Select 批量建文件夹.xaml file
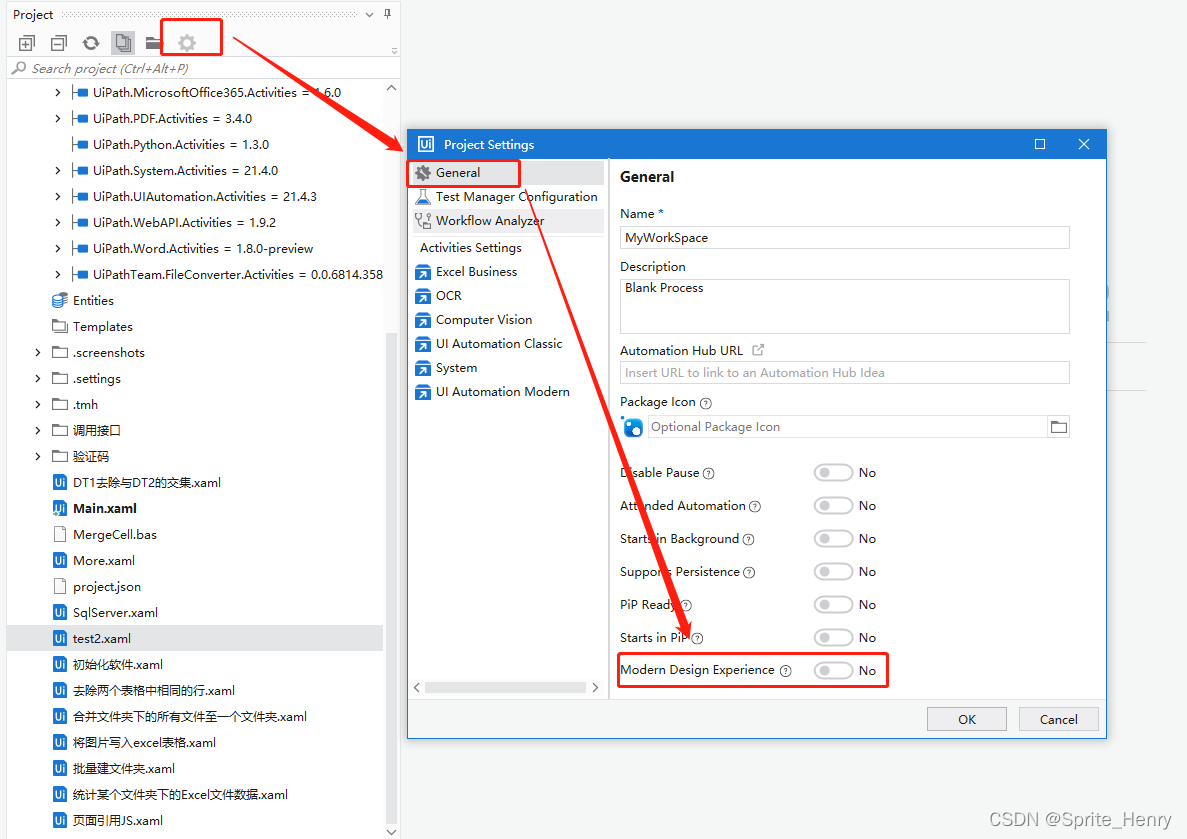The height and width of the screenshot is (839, 1187). pos(123,769)
